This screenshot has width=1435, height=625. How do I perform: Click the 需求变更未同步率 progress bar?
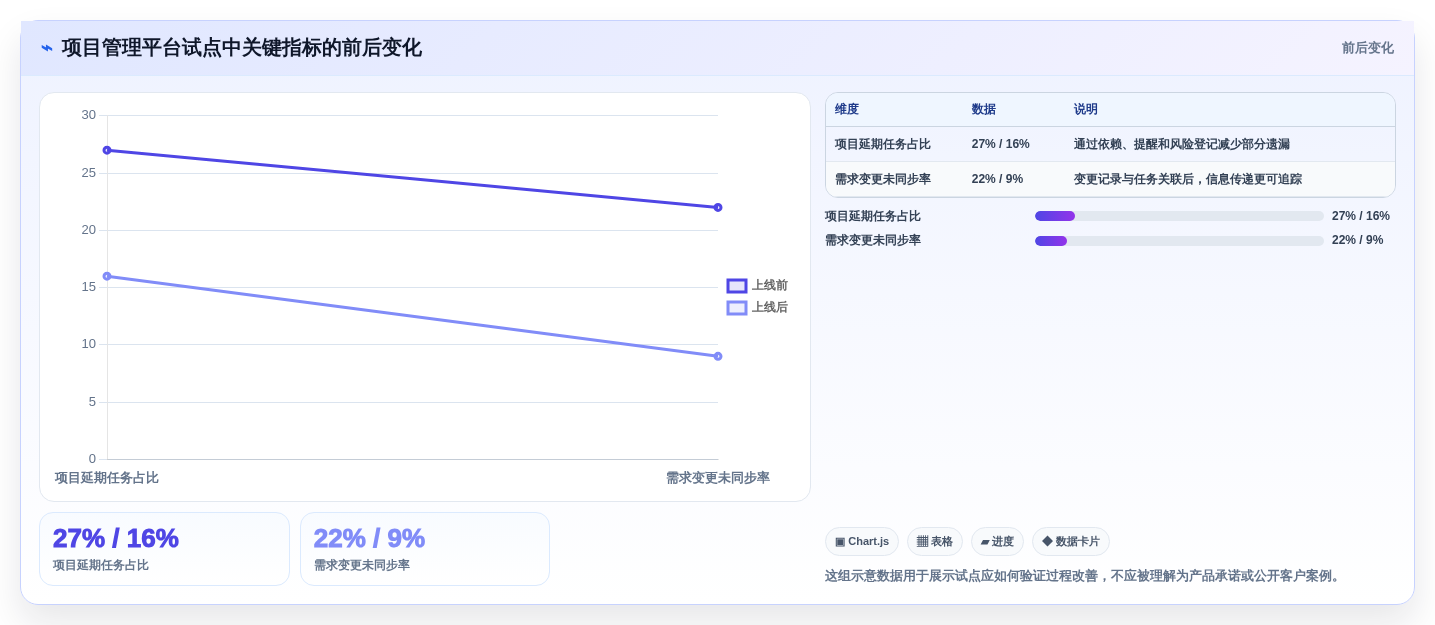click(1179, 241)
